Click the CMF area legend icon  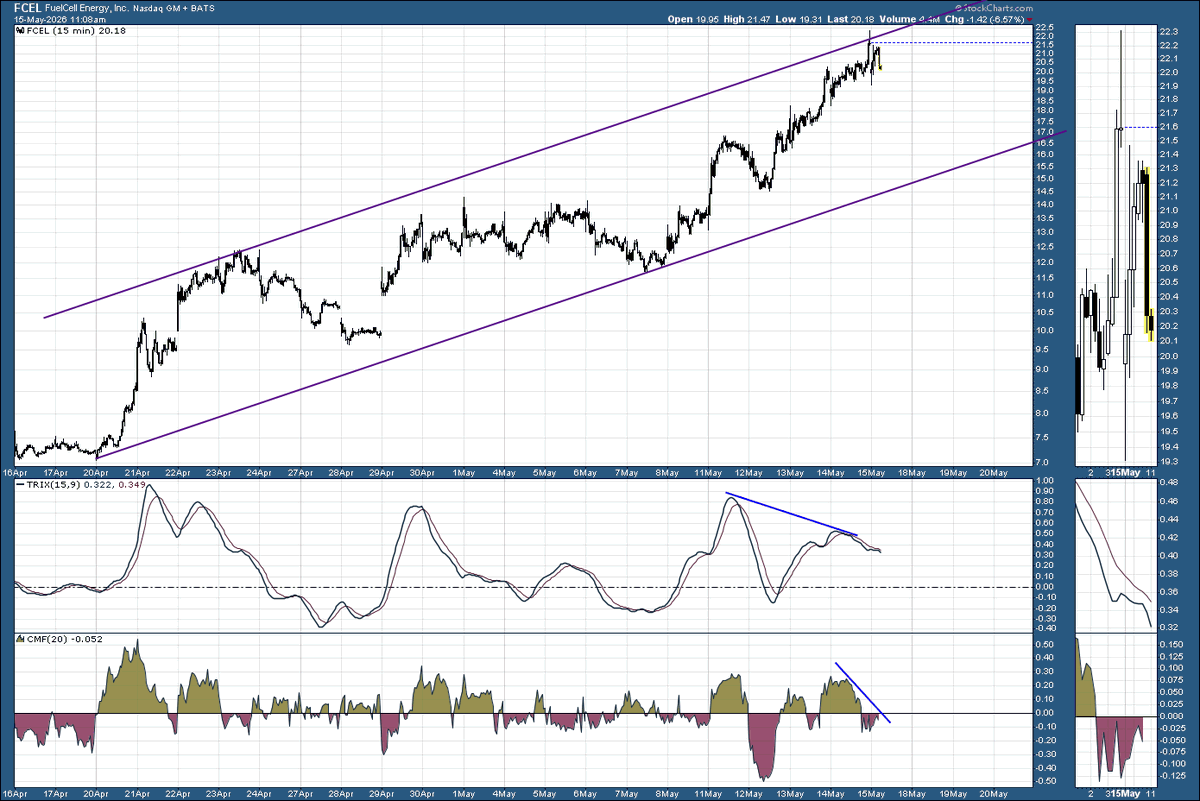point(19,637)
